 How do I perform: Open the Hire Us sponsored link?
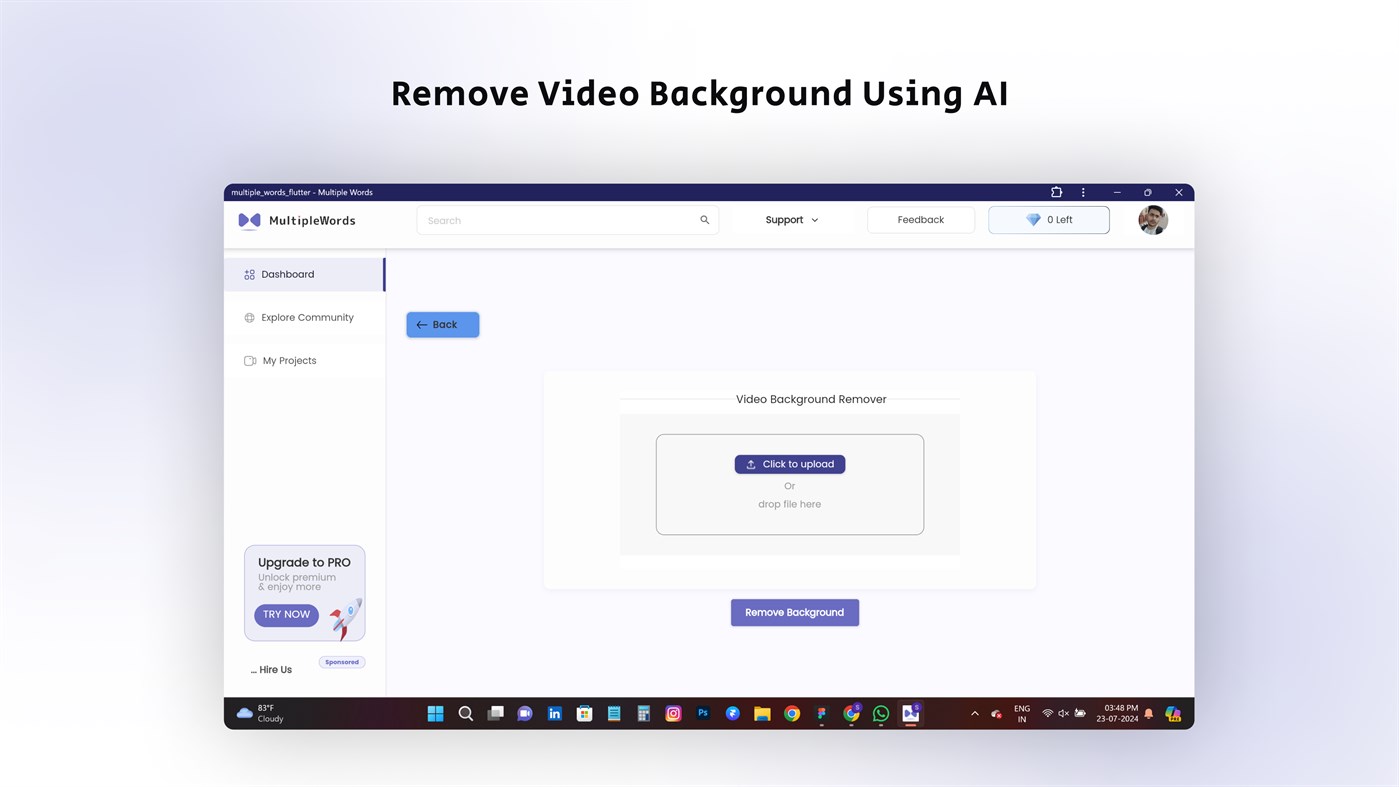(271, 668)
